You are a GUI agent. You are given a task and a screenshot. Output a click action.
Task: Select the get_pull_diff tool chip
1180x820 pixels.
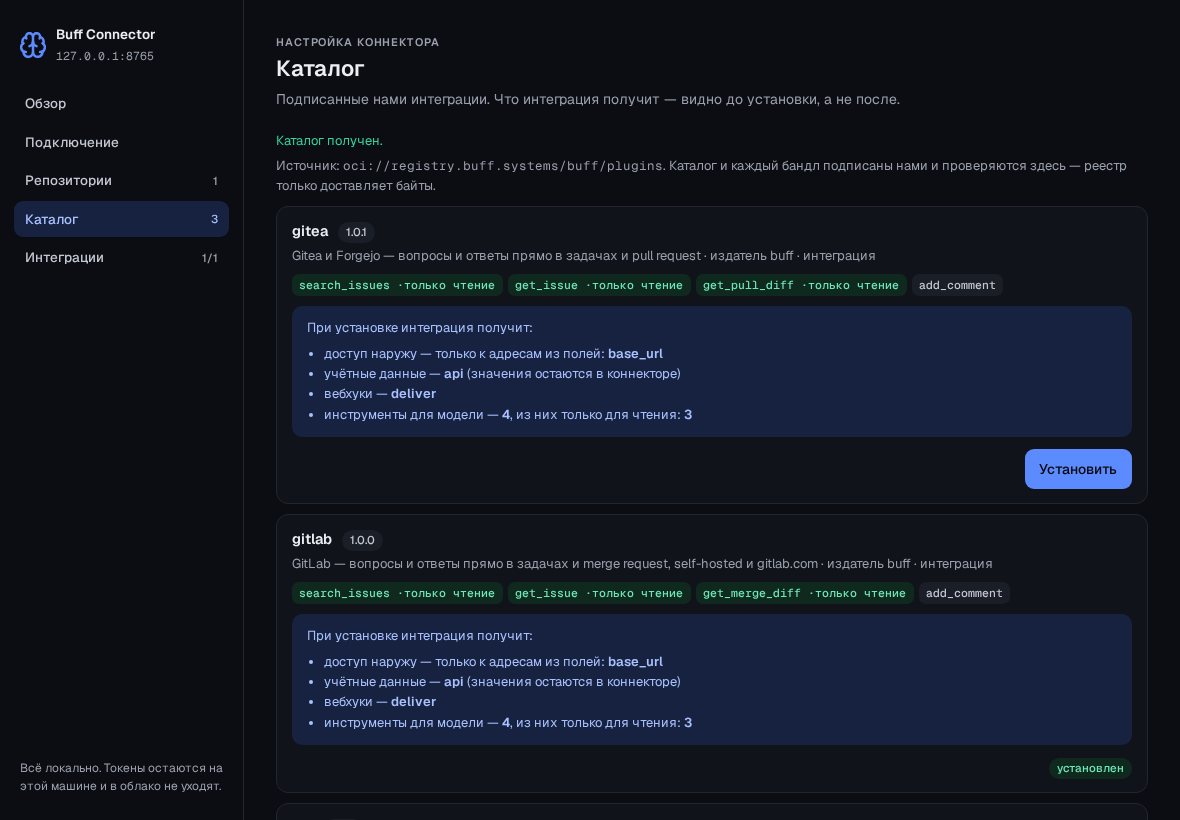tap(801, 285)
